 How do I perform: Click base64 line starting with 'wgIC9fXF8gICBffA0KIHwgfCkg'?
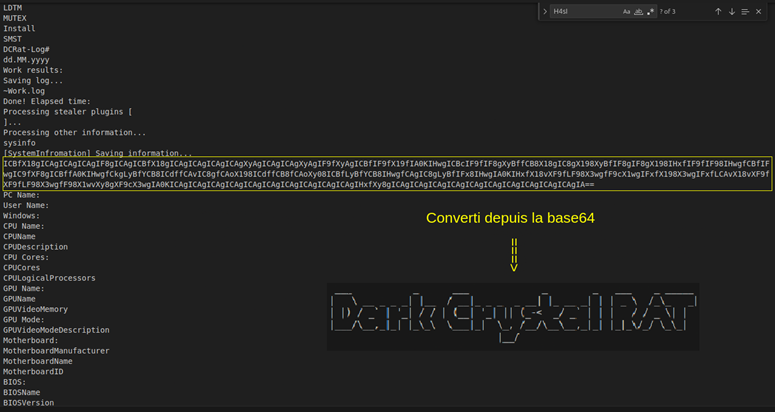pyautogui.click(x=387, y=173)
